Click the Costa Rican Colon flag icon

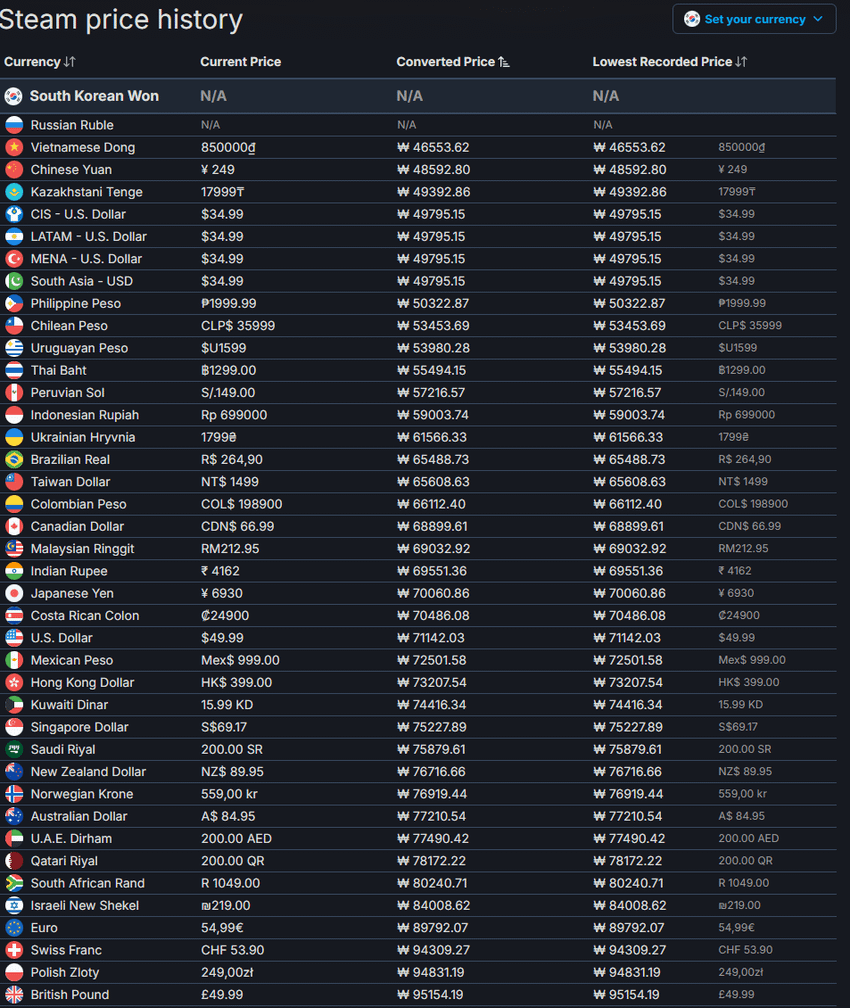click(x=14, y=615)
